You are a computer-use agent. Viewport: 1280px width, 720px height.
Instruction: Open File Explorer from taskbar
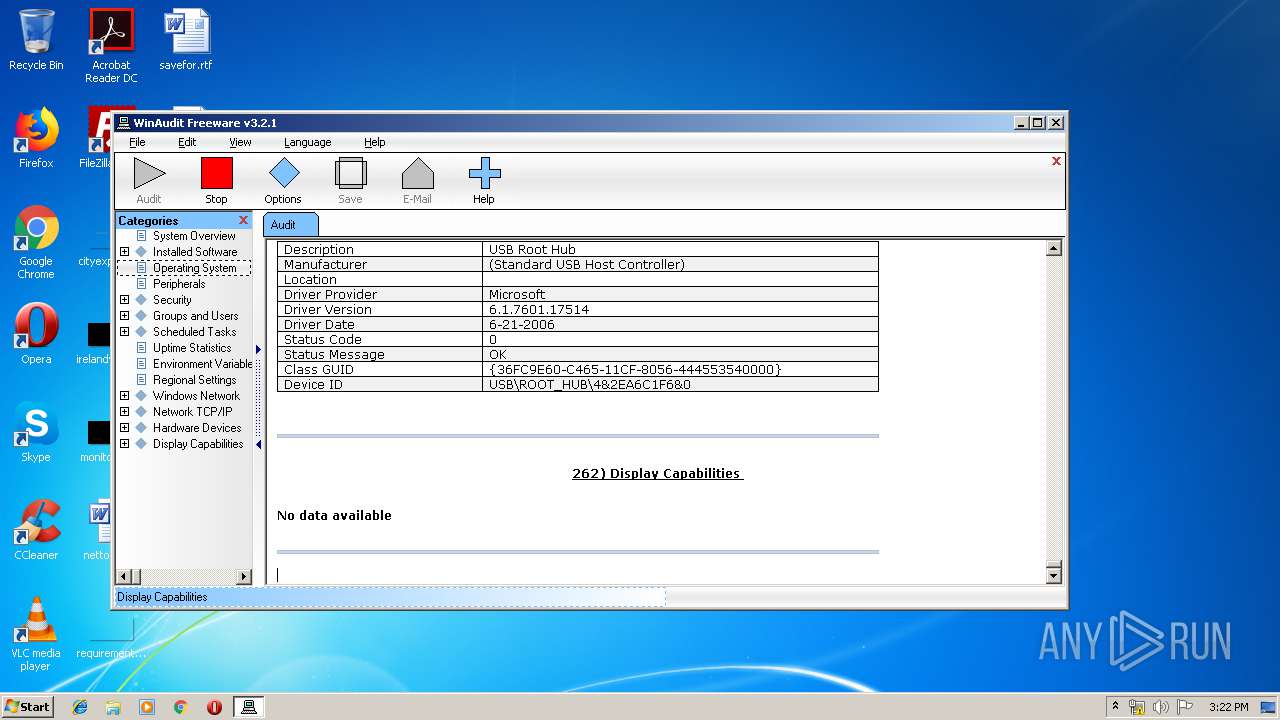(x=113, y=707)
